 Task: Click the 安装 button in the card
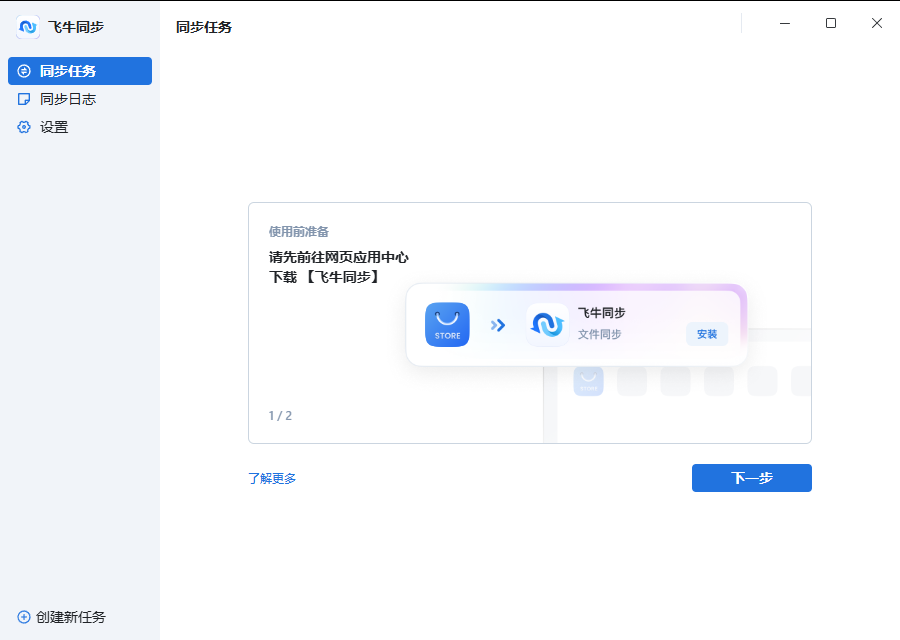(x=707, y=334)
